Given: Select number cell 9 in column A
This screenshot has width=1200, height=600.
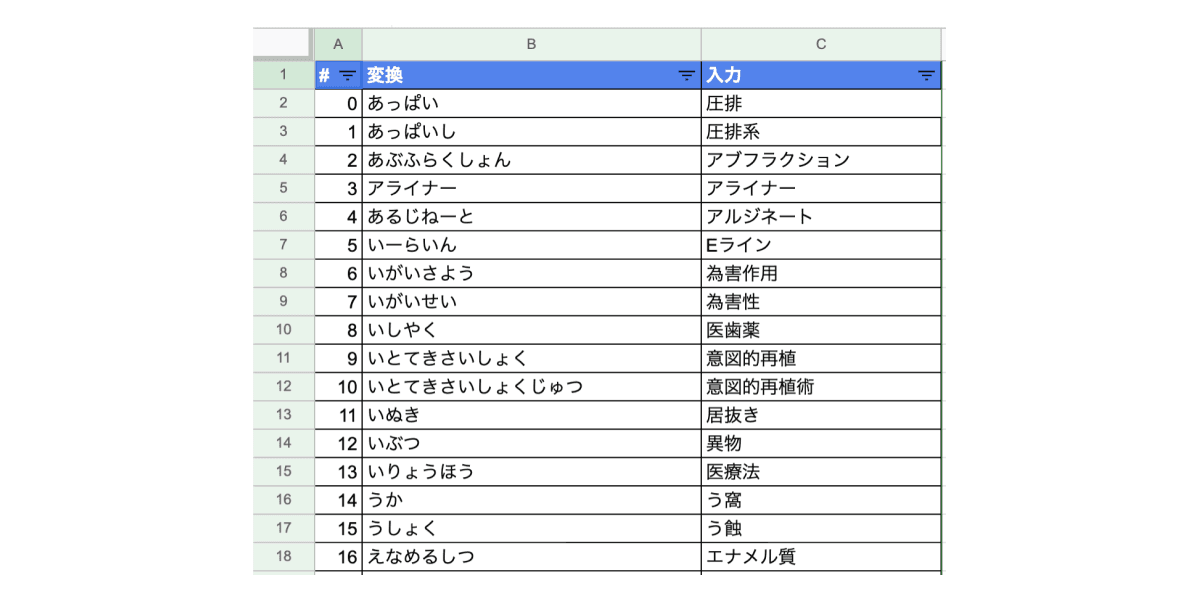Looking at the screenshot, I should [x=338, y=358].
